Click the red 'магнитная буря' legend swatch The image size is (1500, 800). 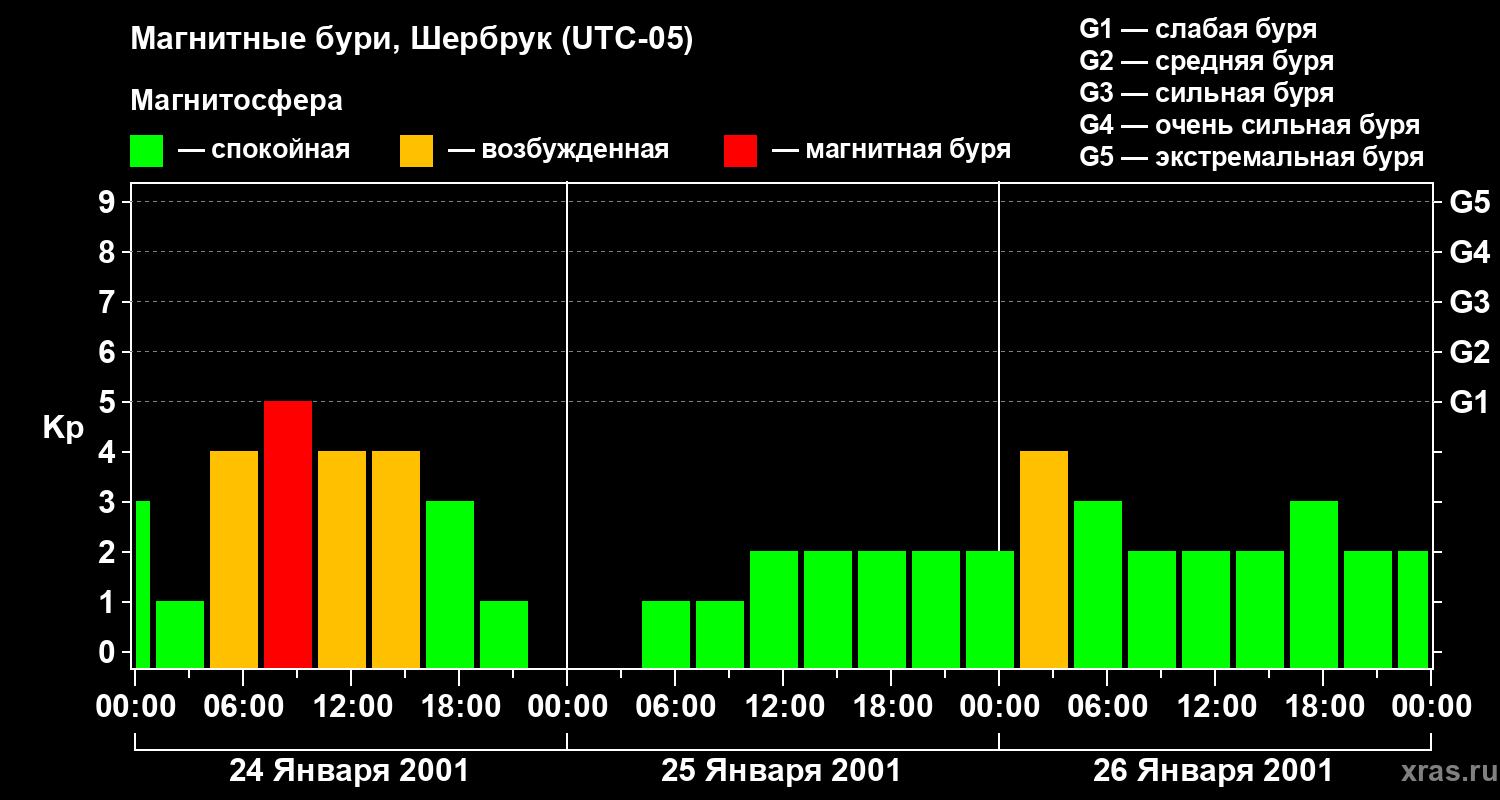pos(740,151)
